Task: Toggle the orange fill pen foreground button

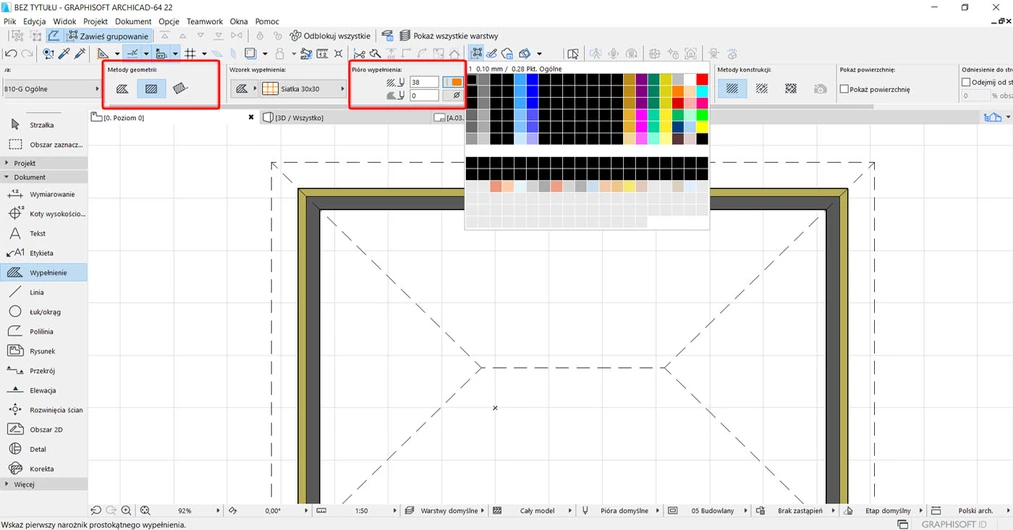Action: (x=452, y=82)
